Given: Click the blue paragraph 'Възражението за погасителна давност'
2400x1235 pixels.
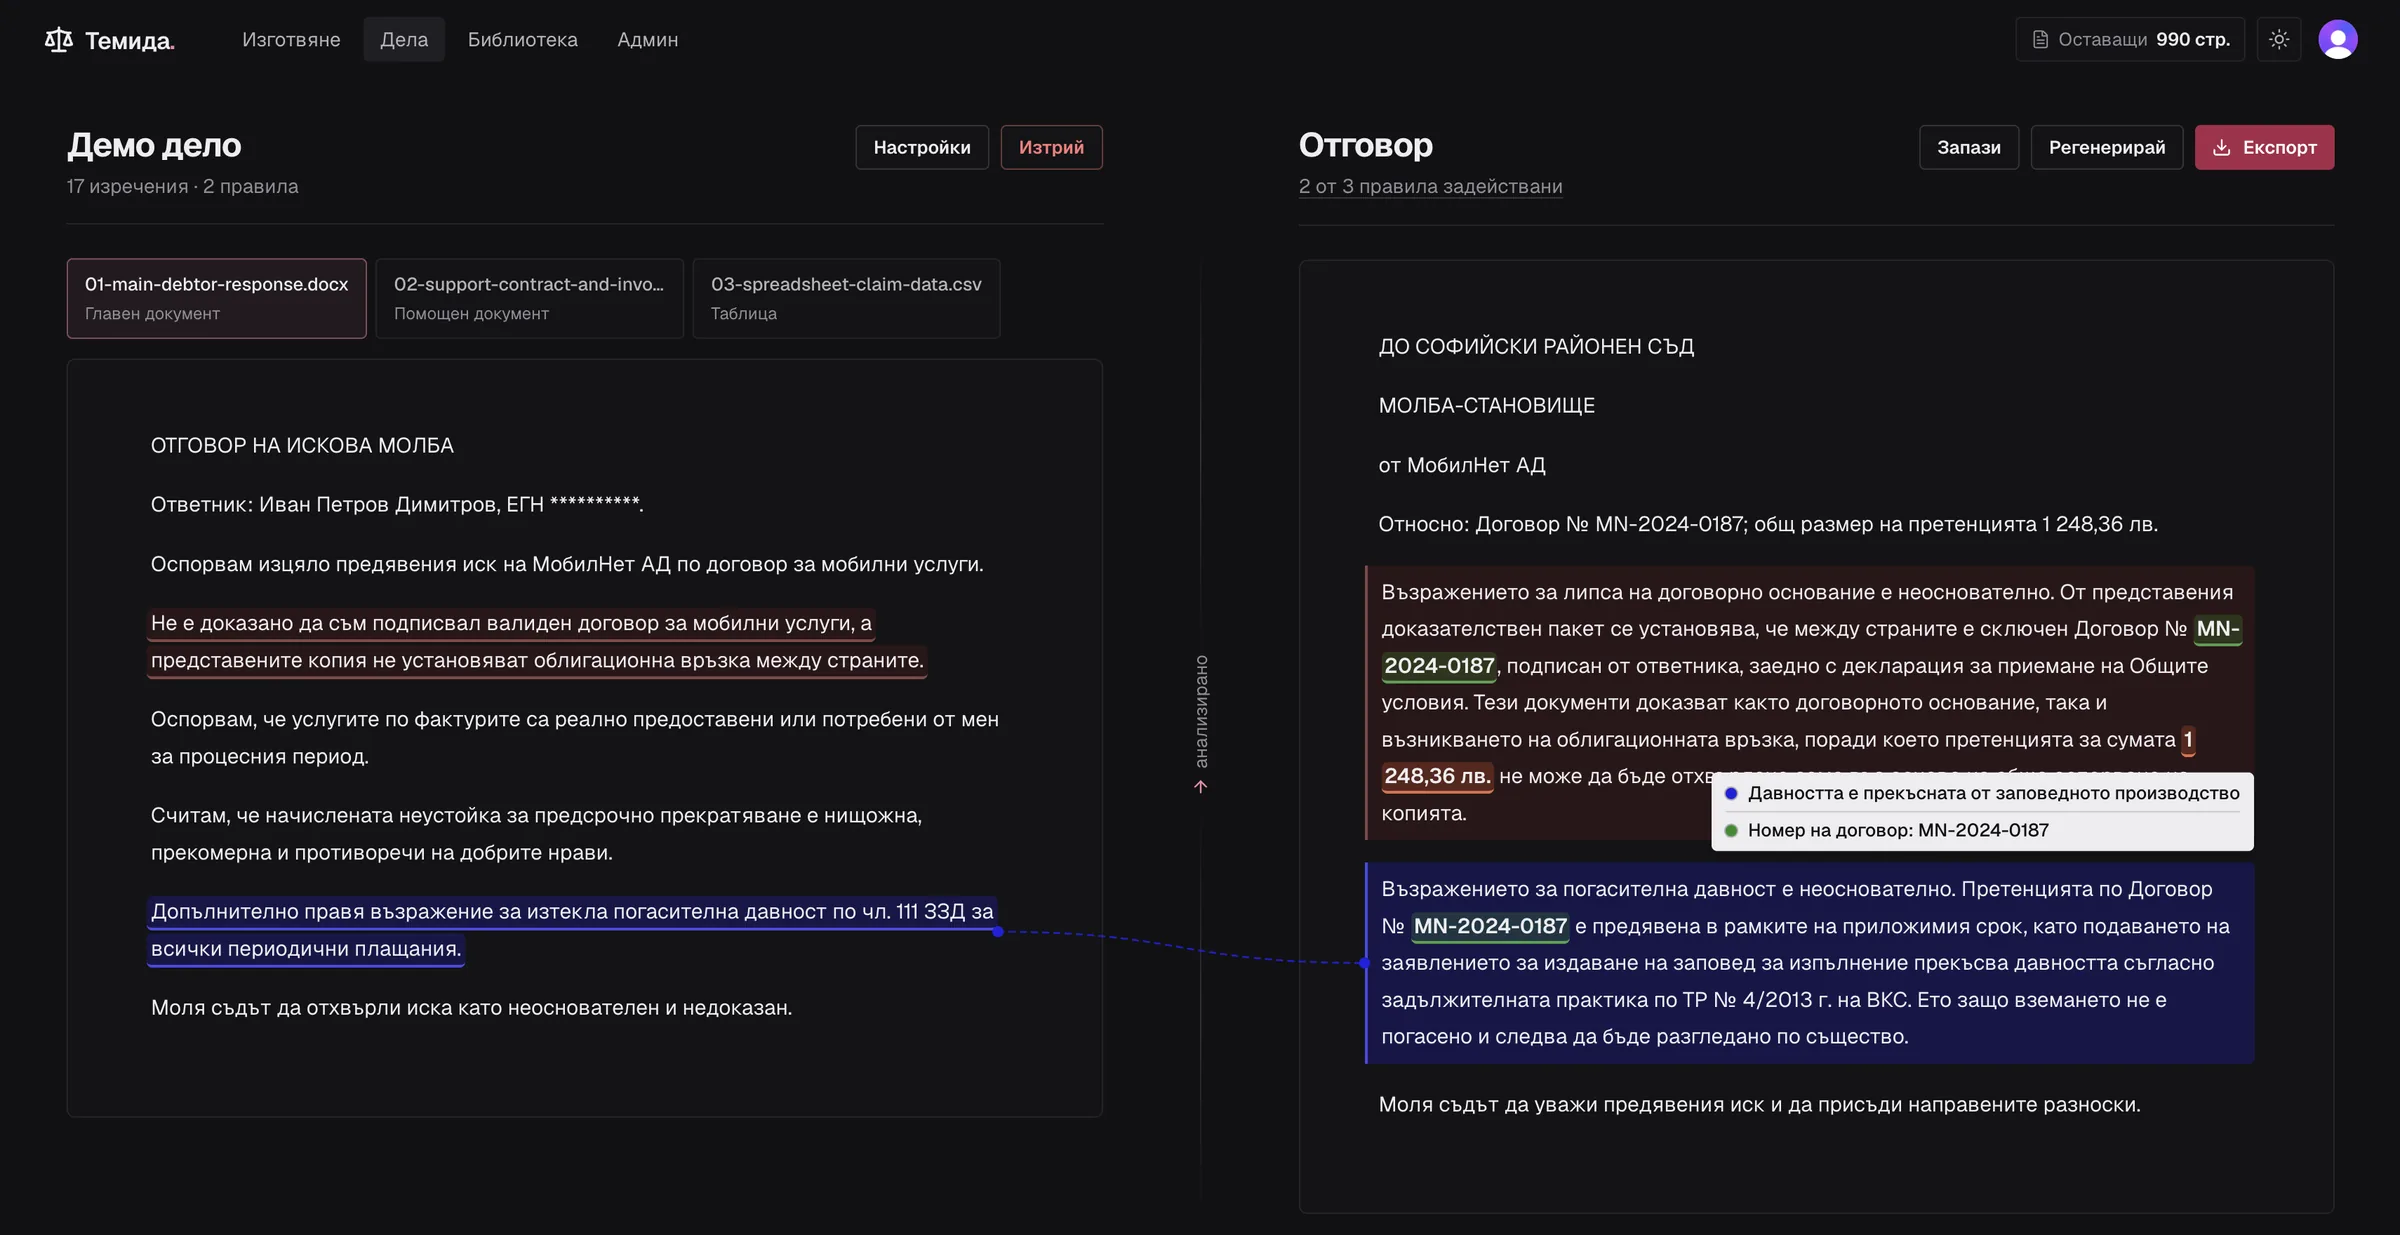Looking at the screenshot, I should pyautogui.click(x=1809, y=963).
